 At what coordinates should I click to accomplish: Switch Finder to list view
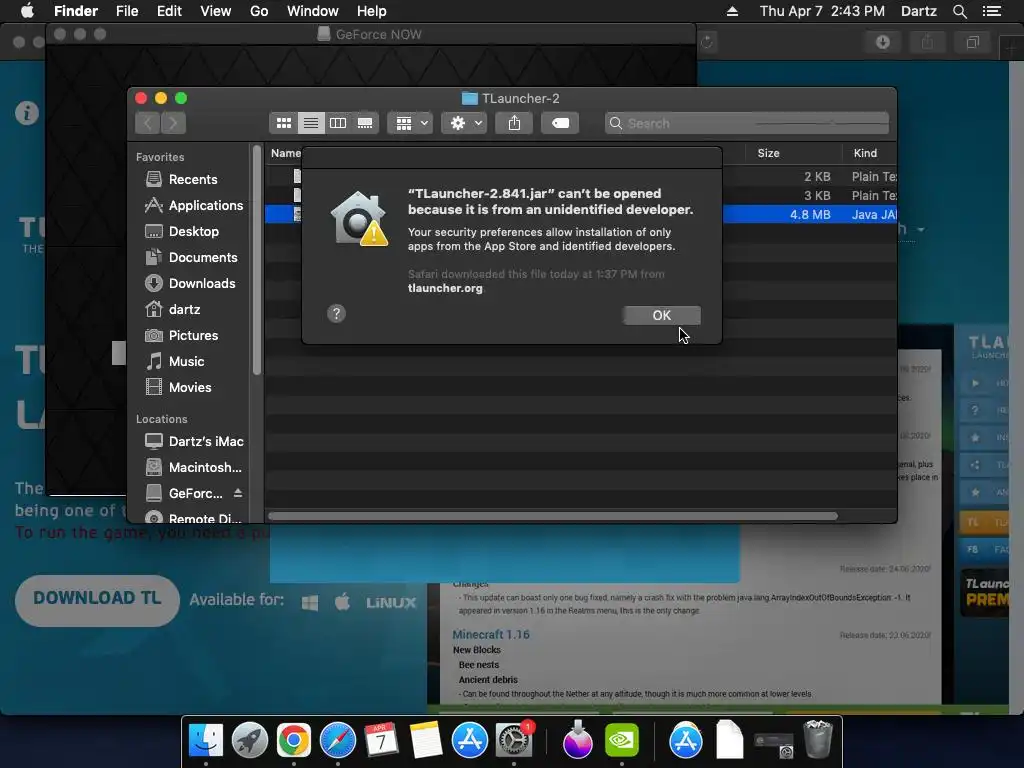pos(311,123)
